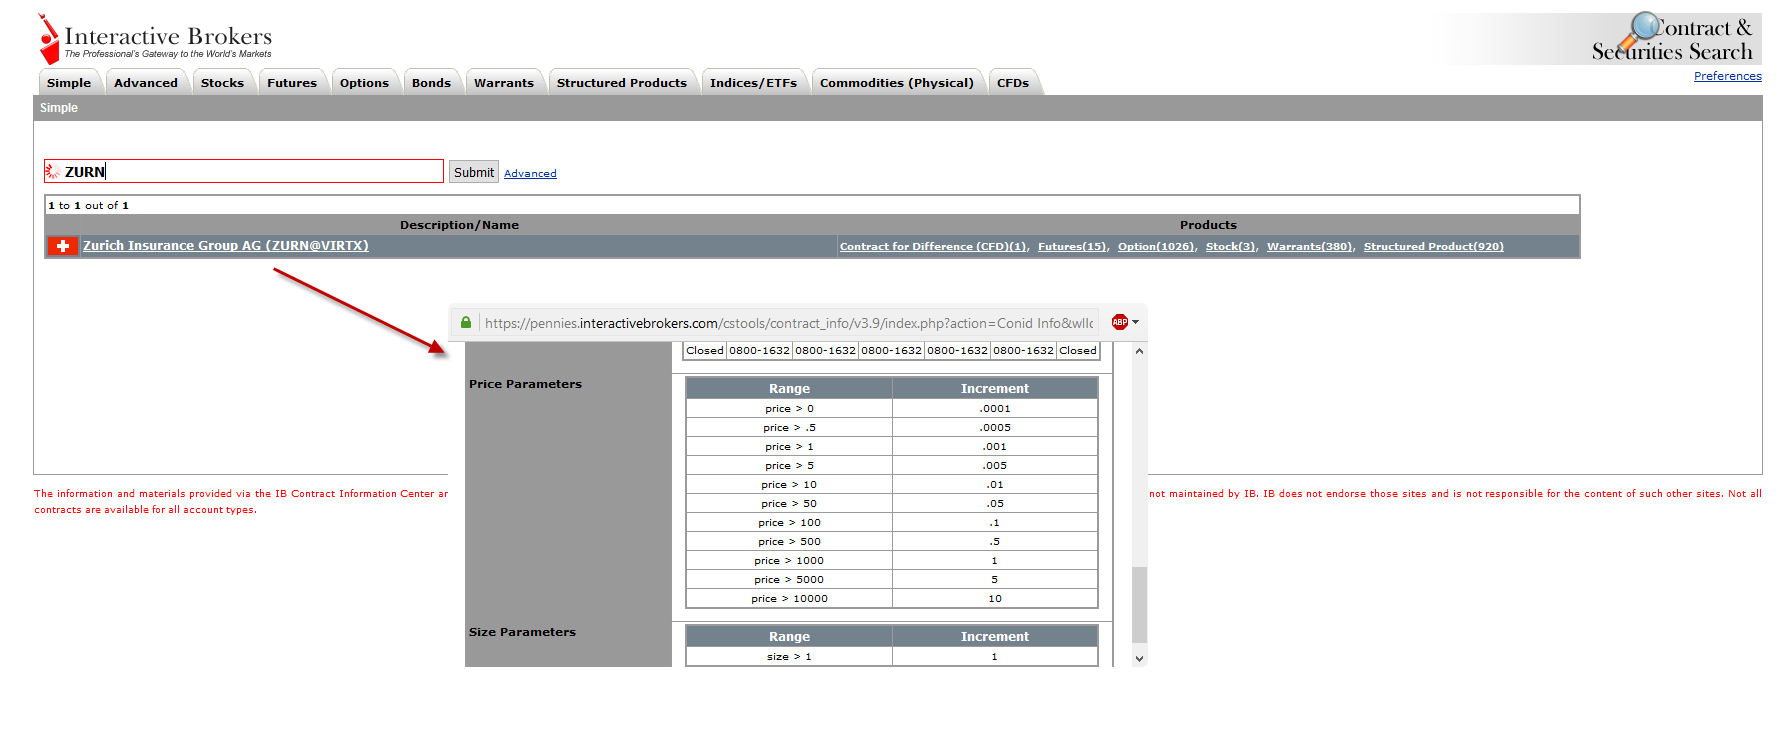The image size is (1781, 732).
Task: Expand the adblock icon dropdown arrow
Action: click(1135, 322)
